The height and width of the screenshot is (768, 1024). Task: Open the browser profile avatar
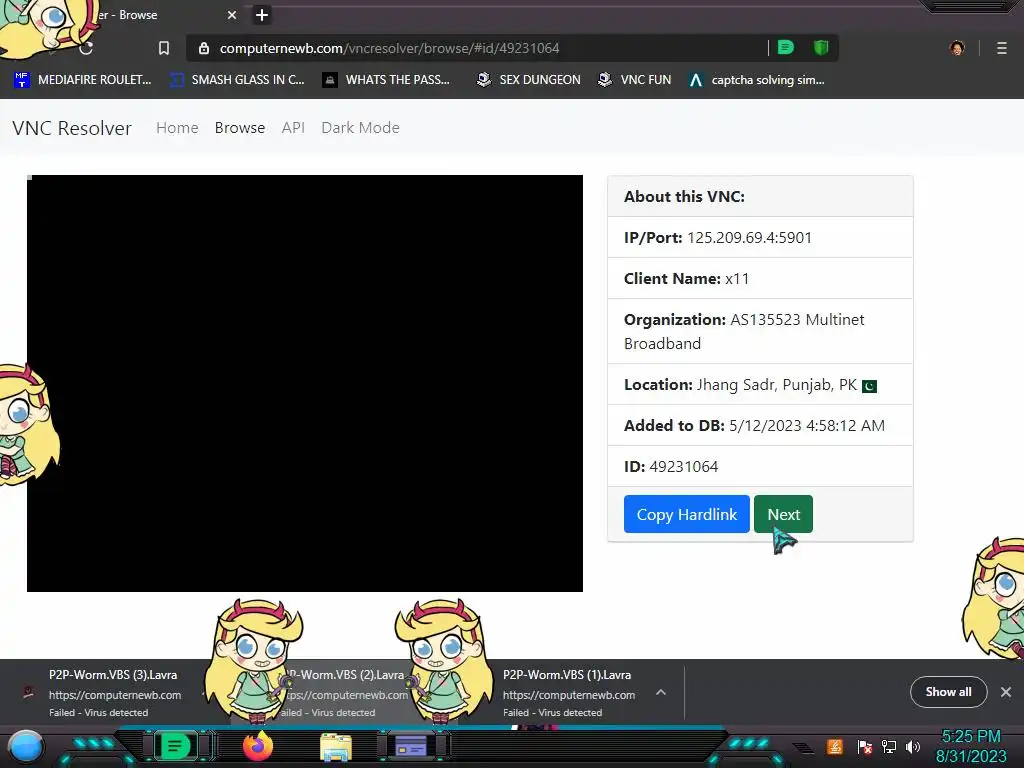(x=957, y=48)
